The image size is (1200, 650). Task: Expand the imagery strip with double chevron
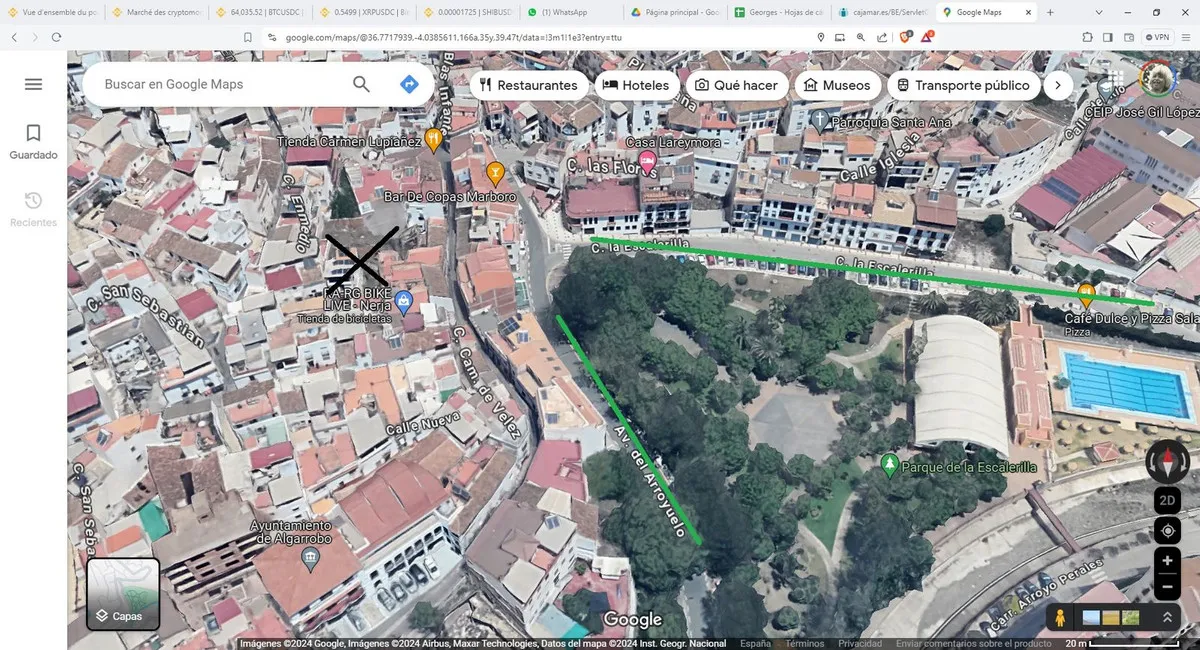tap(1166, 618)
